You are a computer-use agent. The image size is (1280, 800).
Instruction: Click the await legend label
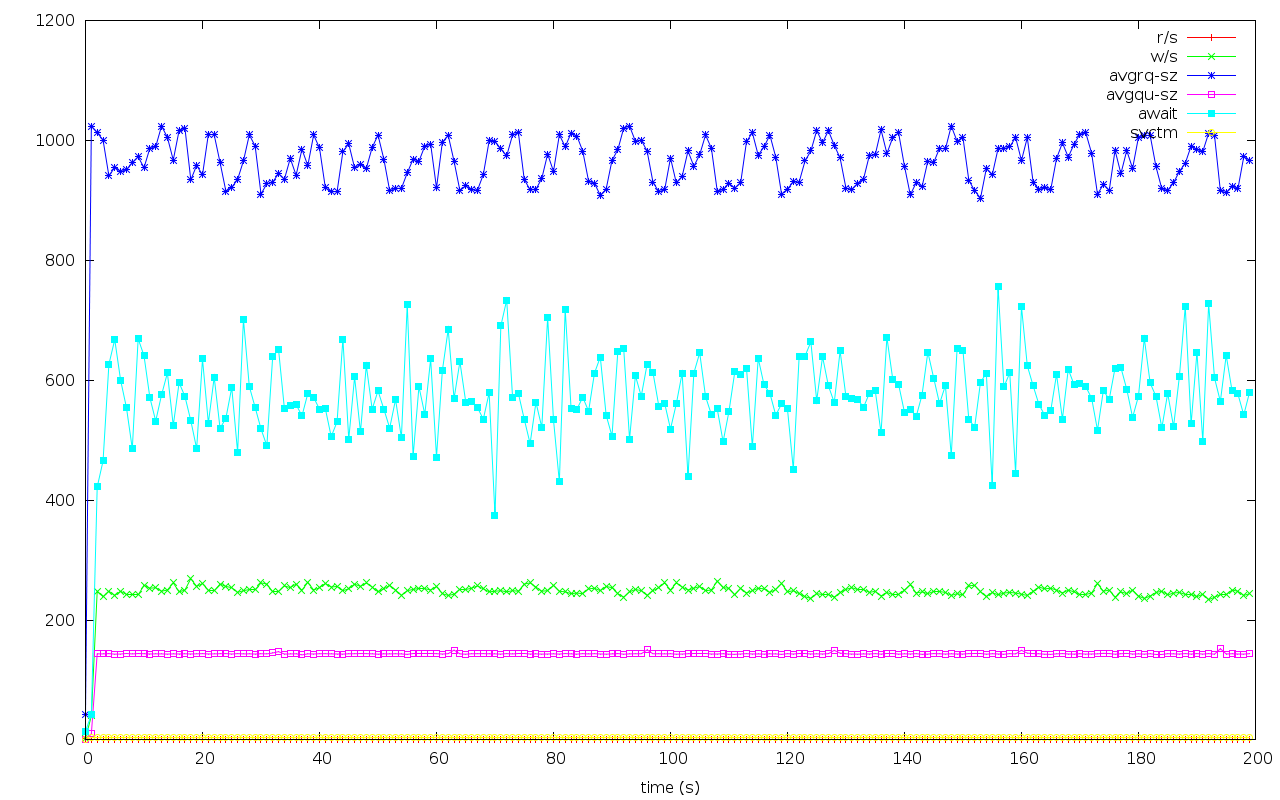[x=1158, y=113]
